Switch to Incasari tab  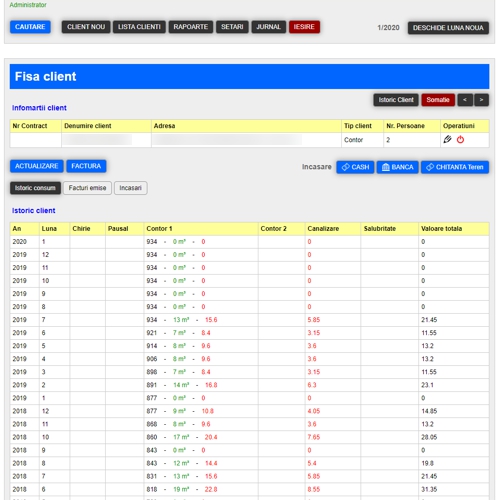pos(131,188)
